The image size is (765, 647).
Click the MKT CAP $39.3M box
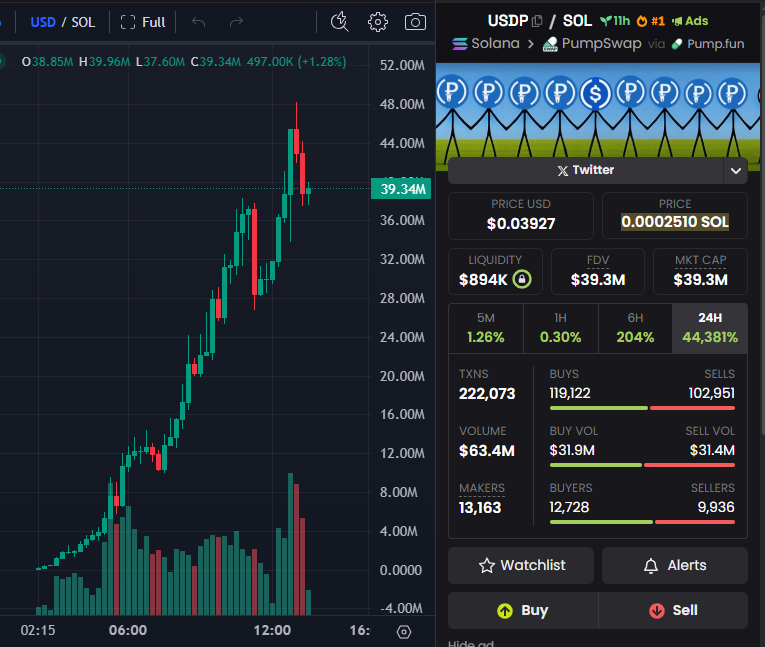[700, 271]
